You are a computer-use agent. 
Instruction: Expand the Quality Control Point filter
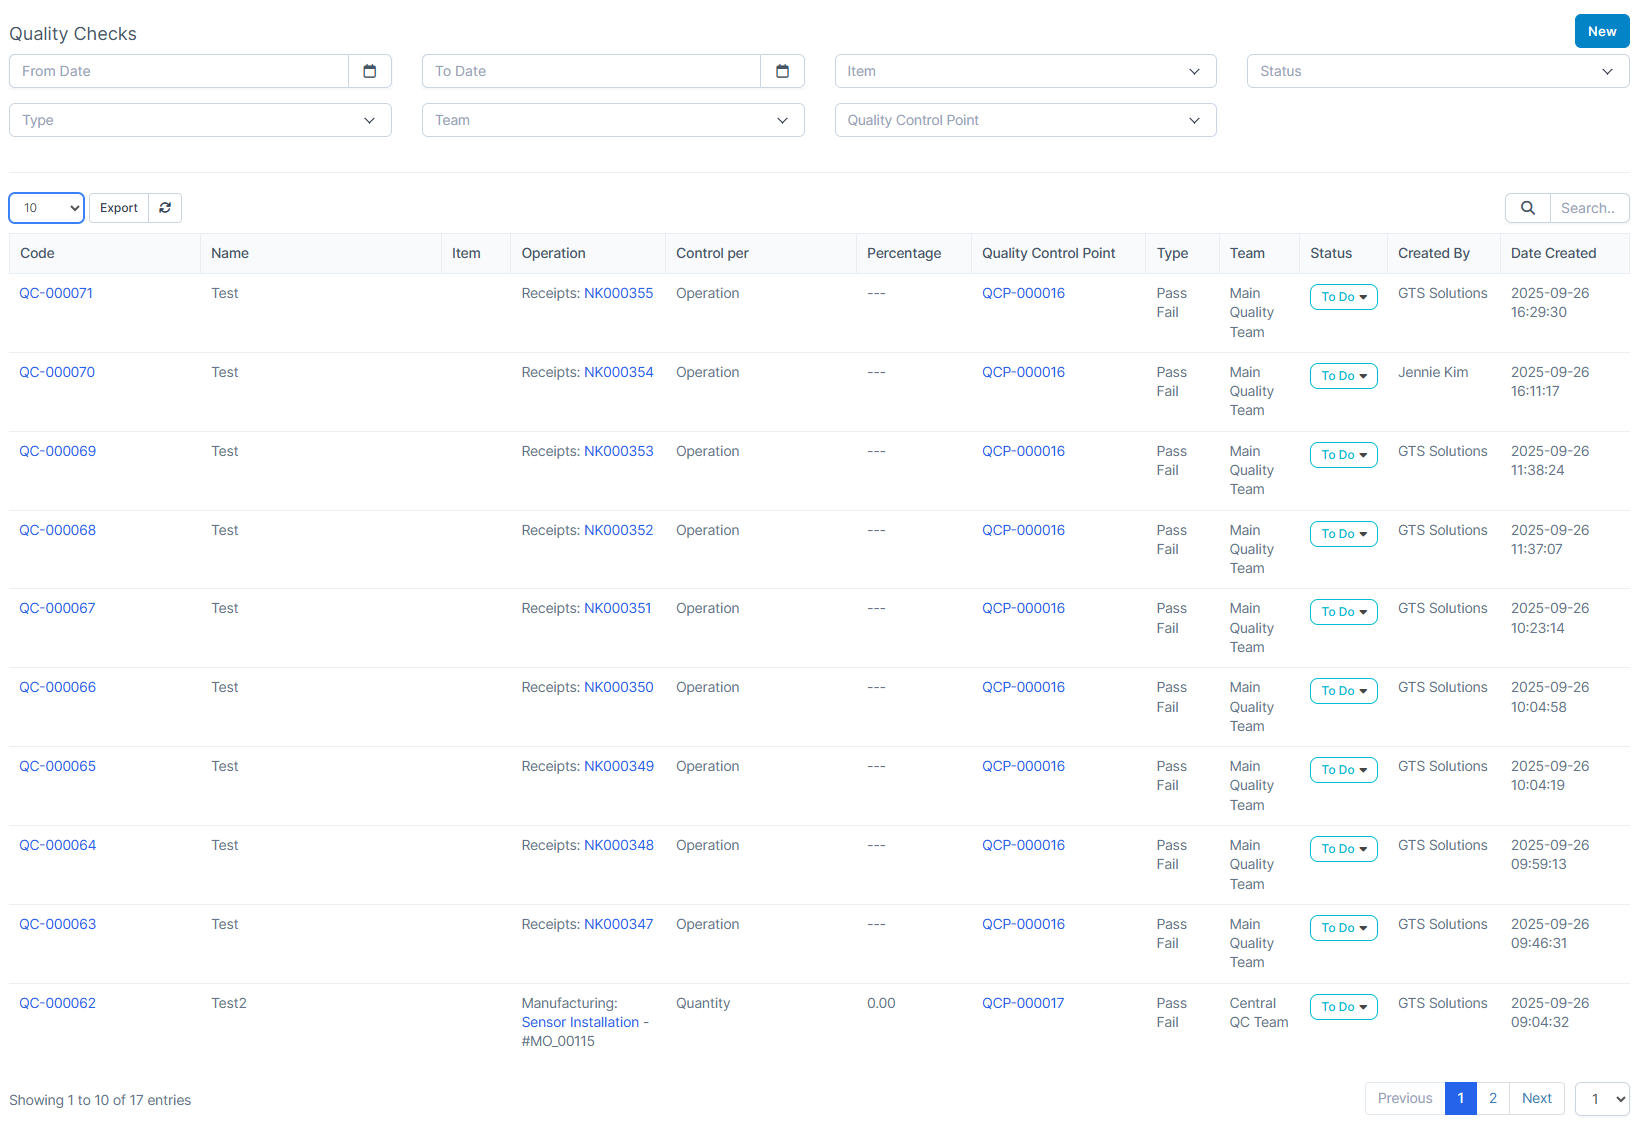[x=1025, y=120]
